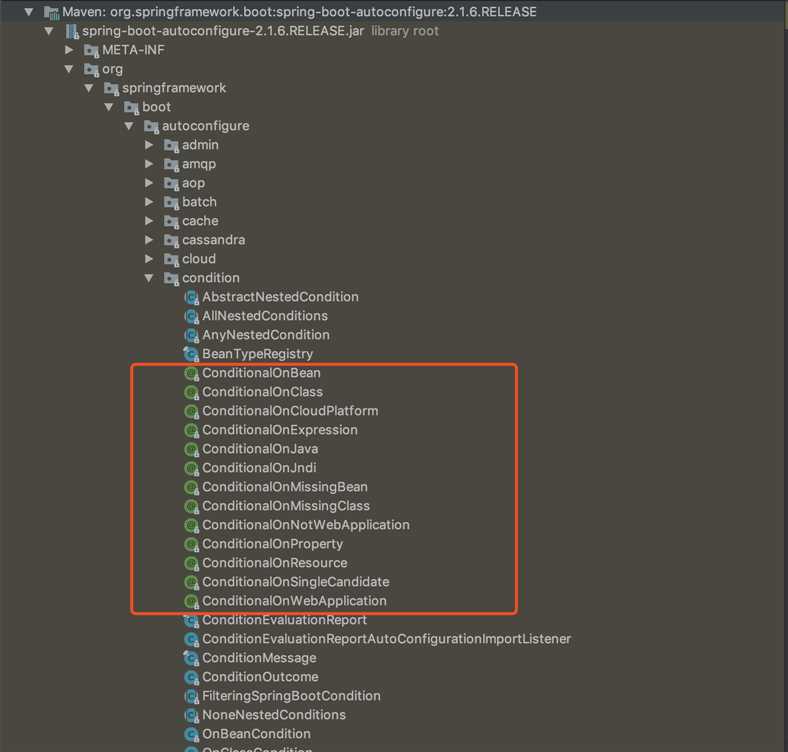788x752 pixels.
Task: Select the ConditionalOnExpression tree item label
Action: 280,430
